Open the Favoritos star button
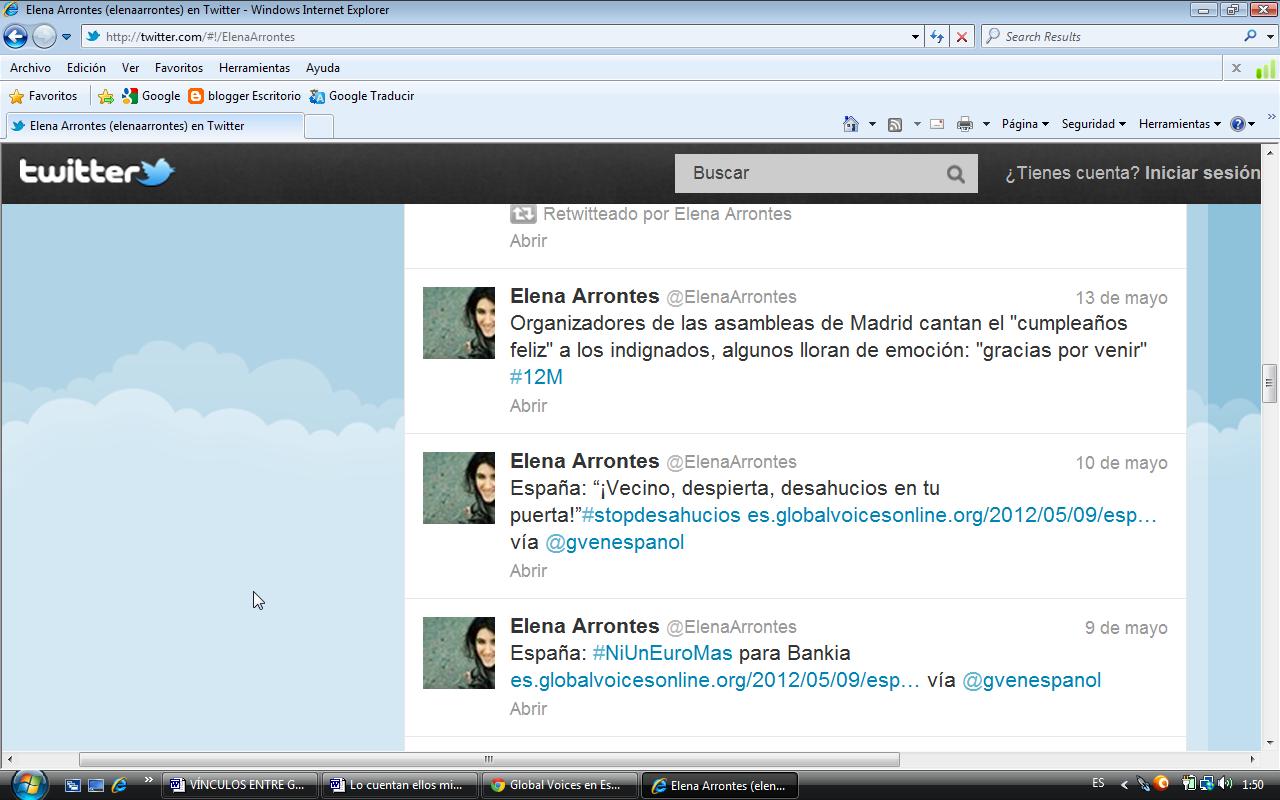The height and width of the screenshot is (800, 1280). pyautogui.click(x=43, y=96)
